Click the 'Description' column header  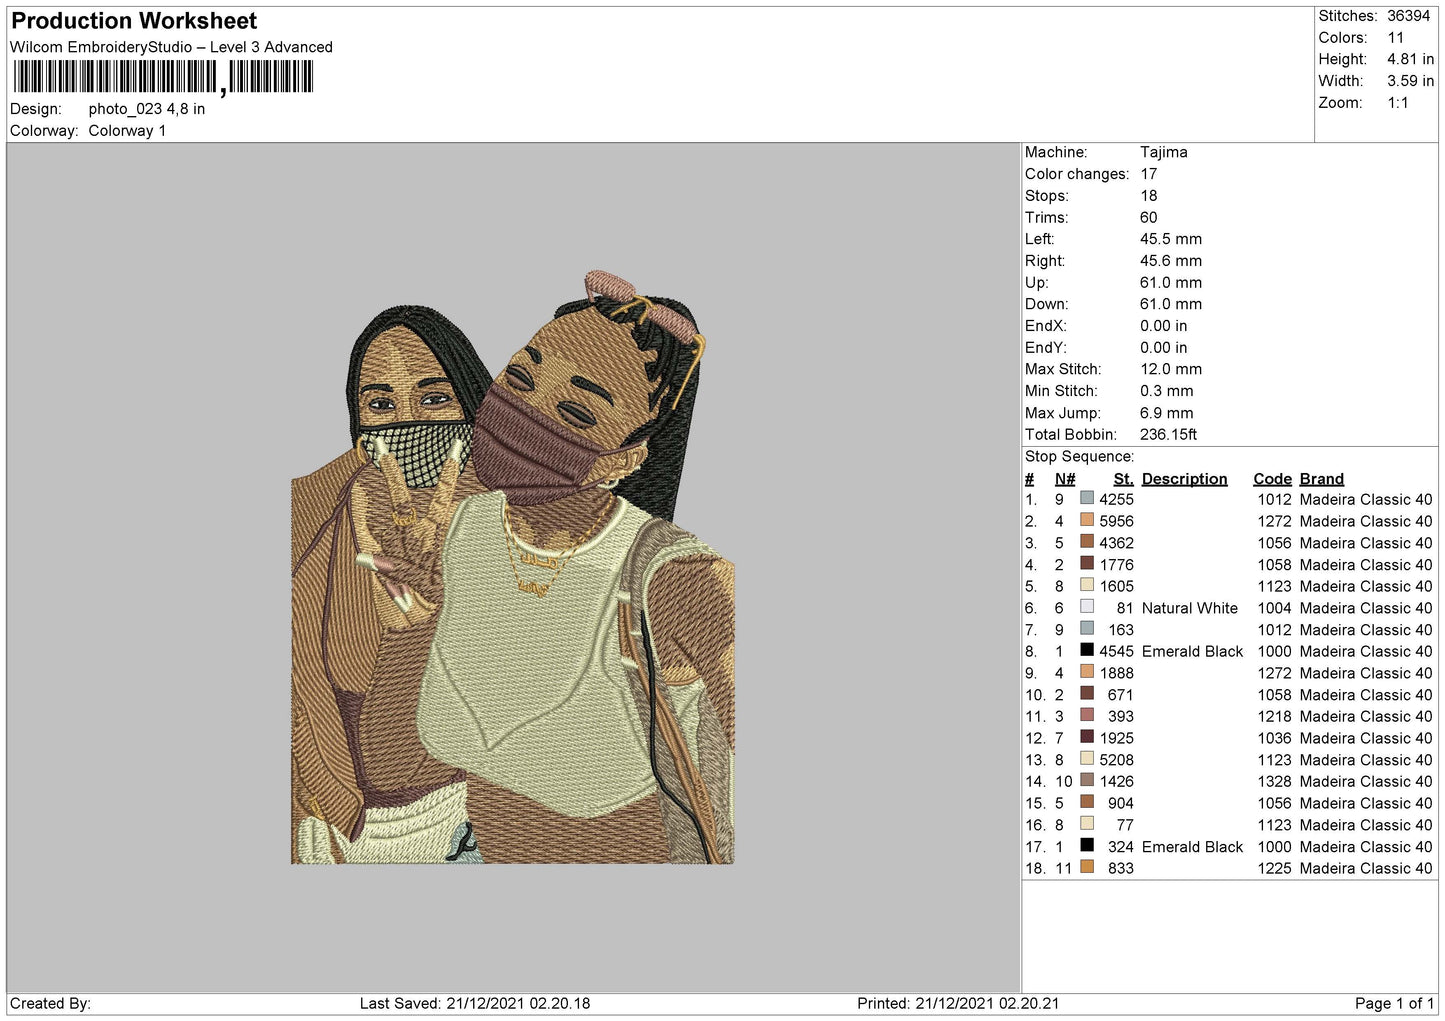[x=1185, y=479]
